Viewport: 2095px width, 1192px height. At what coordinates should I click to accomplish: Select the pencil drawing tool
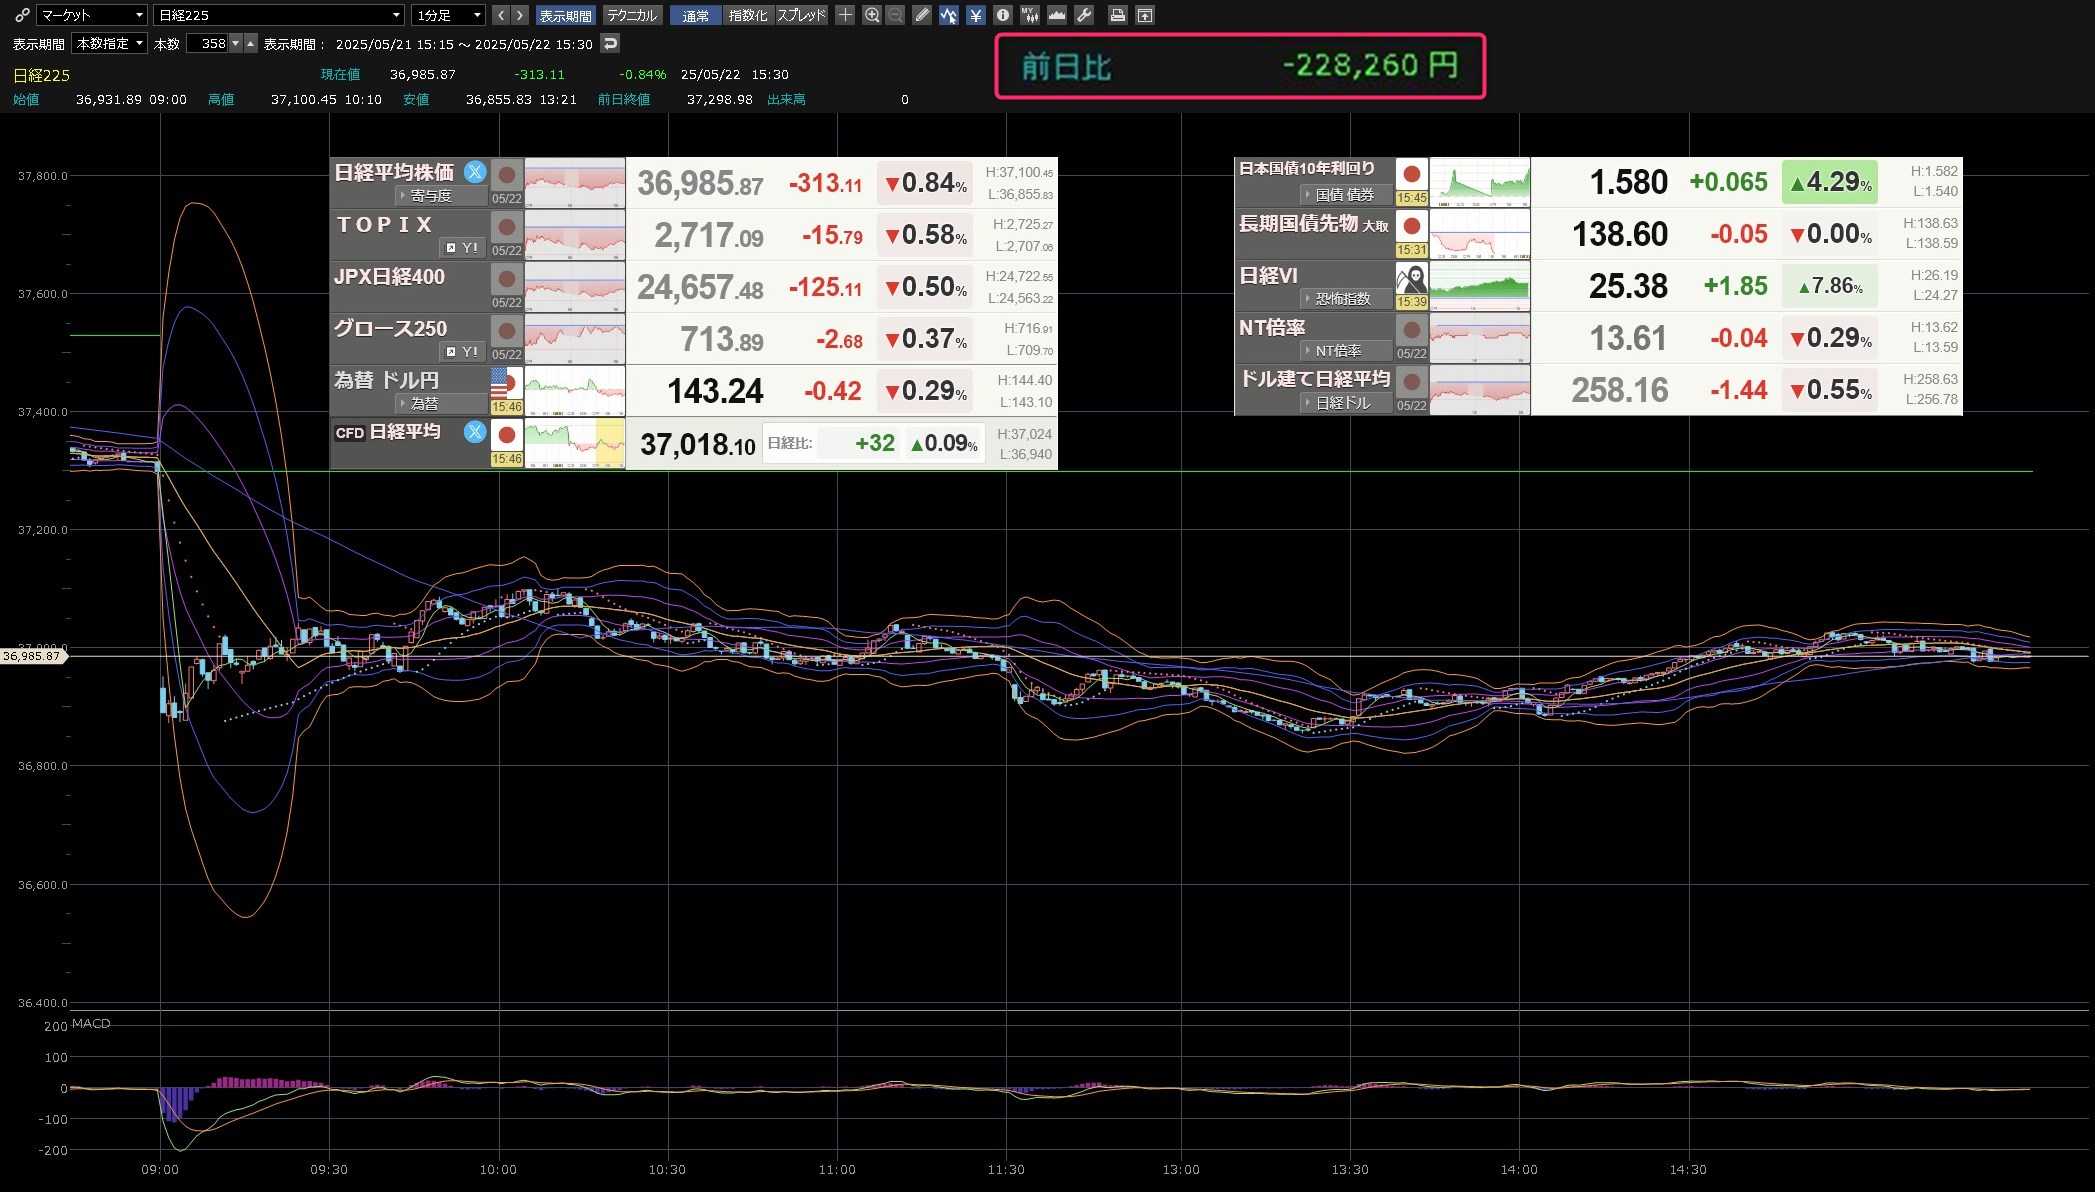tap(922, 15)
